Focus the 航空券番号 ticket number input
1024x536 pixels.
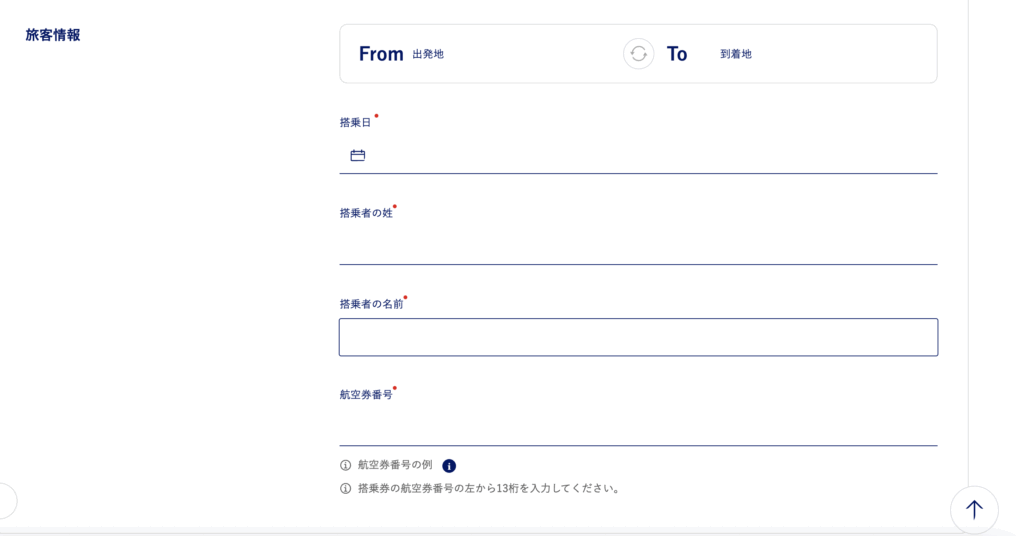click(x=639, y=428)
